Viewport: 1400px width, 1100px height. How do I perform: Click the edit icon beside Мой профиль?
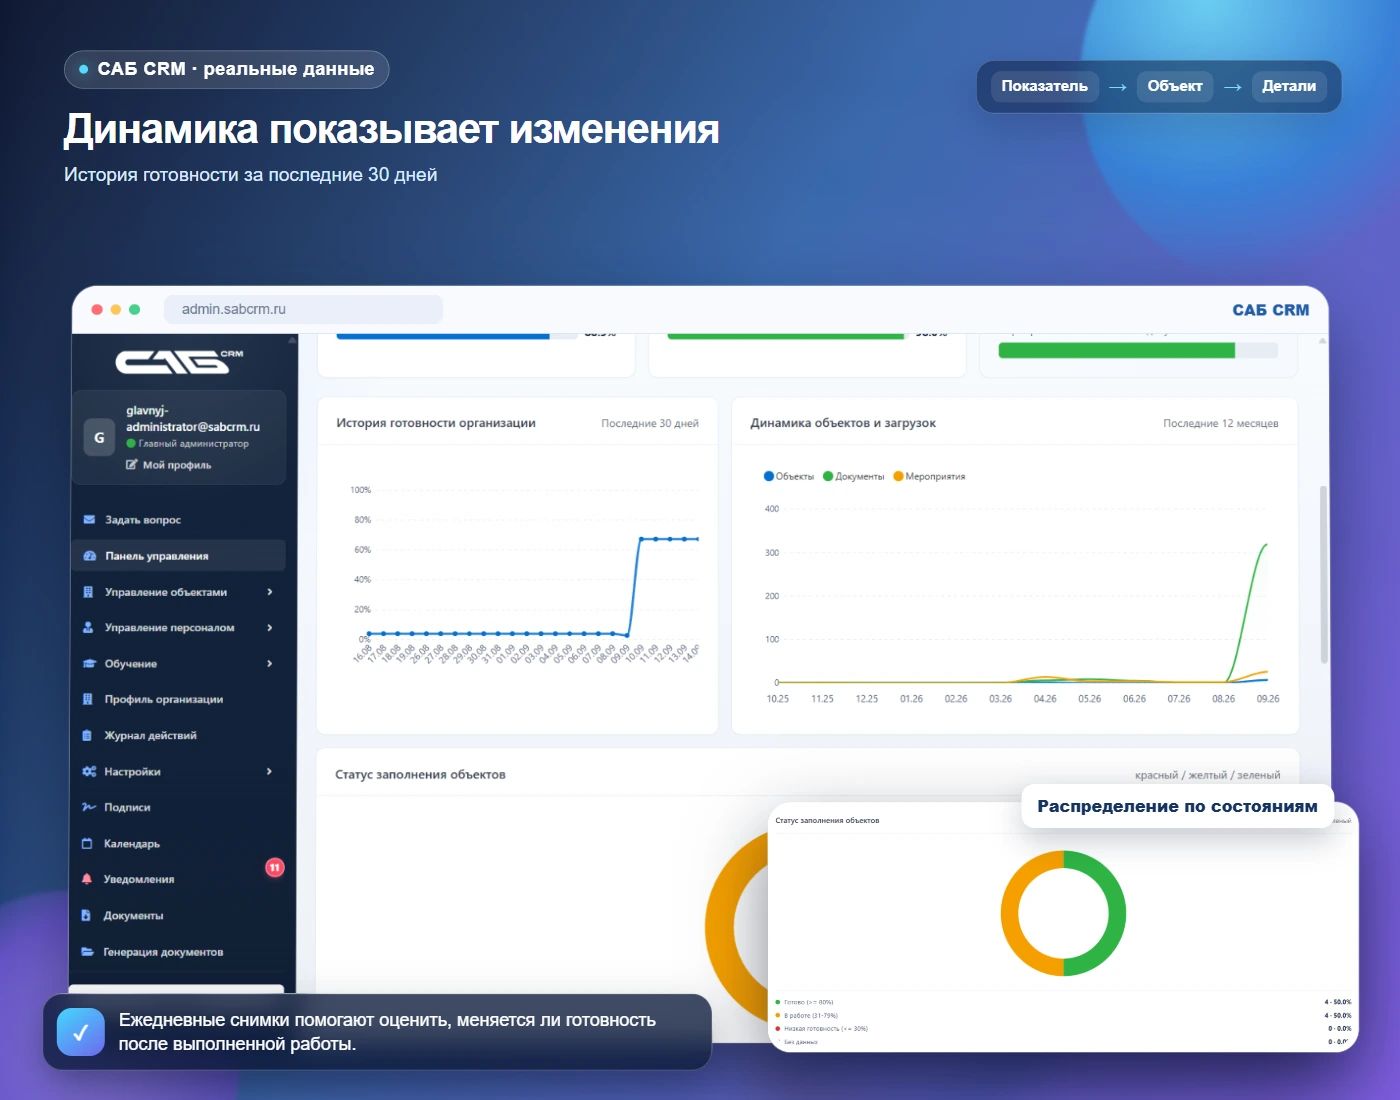(x=132, y=465)
